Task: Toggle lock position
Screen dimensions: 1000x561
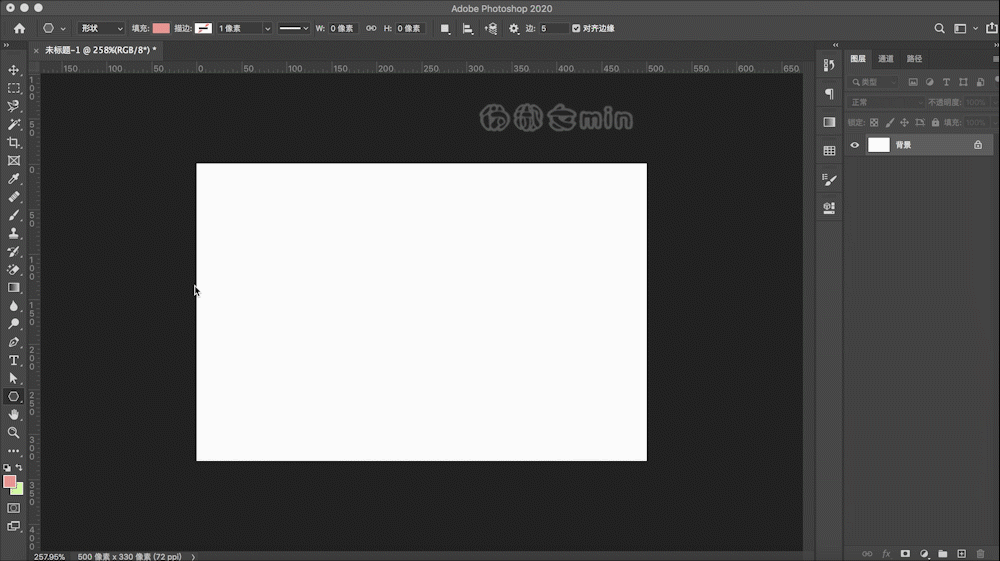Action: click(x=904, y=122)
